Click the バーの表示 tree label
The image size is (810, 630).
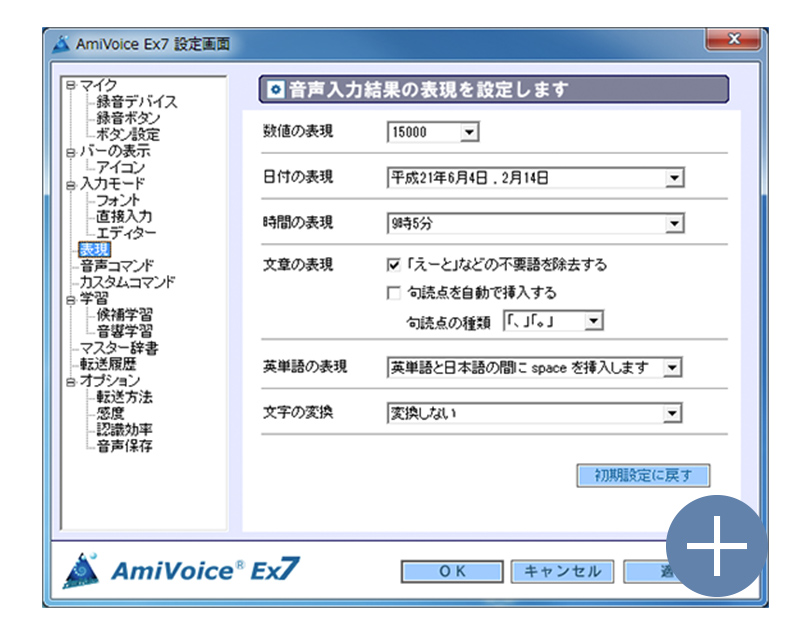[x=115, y=151]
